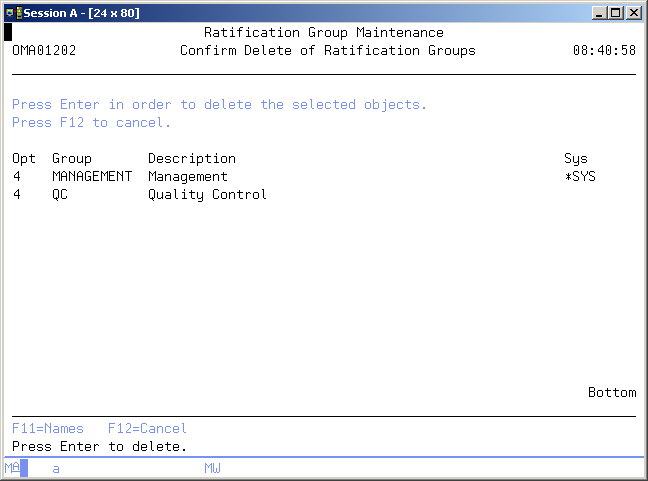Click the Description column header
This screenshot has width=648, height=481.
pyautogui.click(x=191, y=159)
